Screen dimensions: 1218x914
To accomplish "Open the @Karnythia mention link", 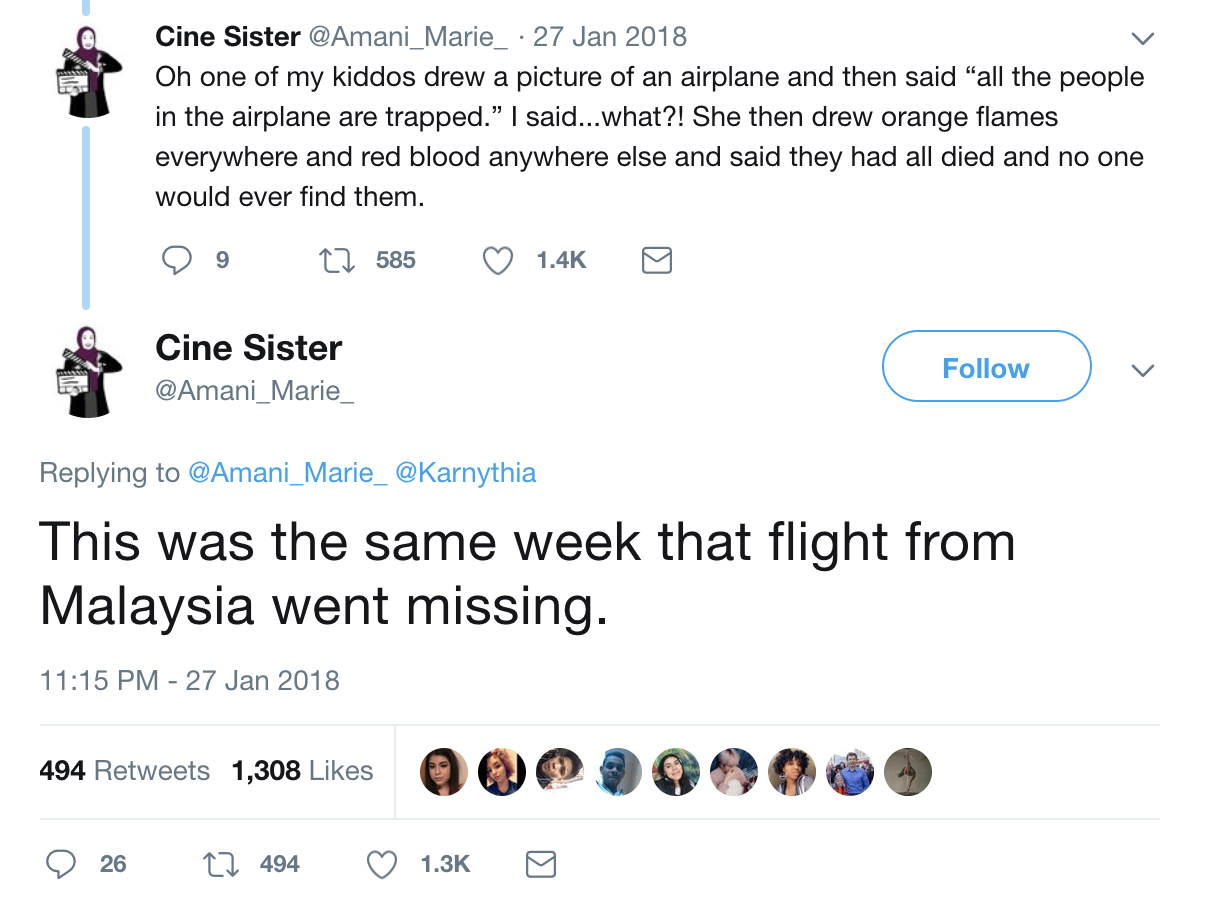I will coord(466,472).
